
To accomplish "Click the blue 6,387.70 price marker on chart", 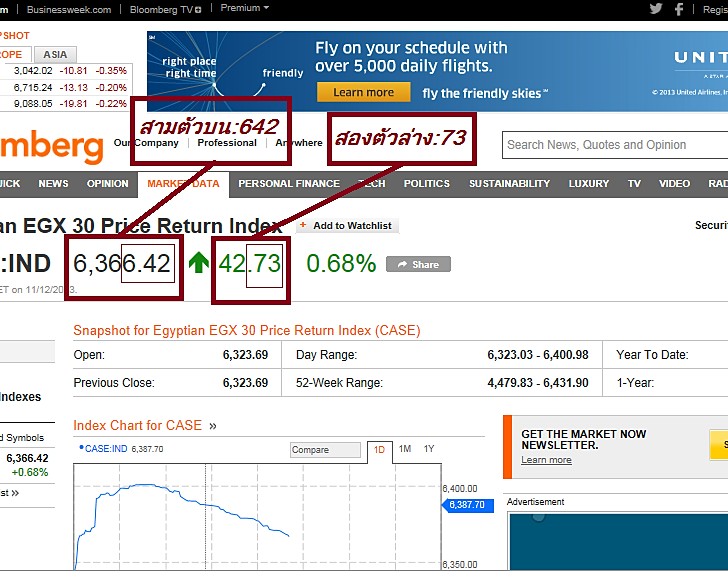I will (x=467, y=505).
